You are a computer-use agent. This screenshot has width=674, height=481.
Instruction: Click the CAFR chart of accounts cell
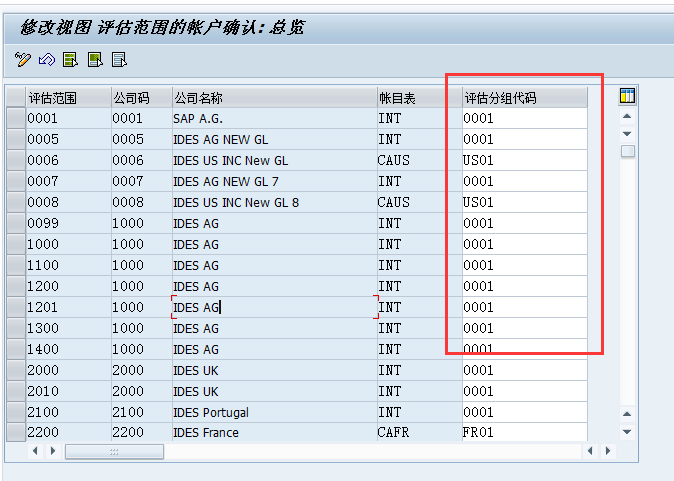pyautogui.click(x=419, y=432)
